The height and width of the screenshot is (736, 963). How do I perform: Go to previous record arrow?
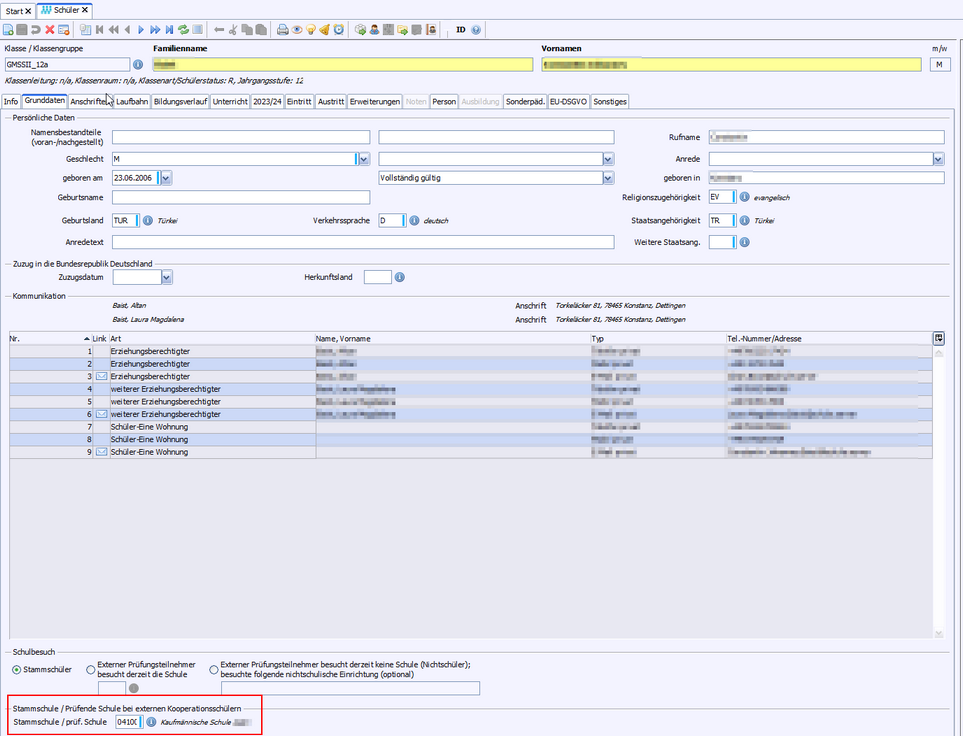coord(127,29)
